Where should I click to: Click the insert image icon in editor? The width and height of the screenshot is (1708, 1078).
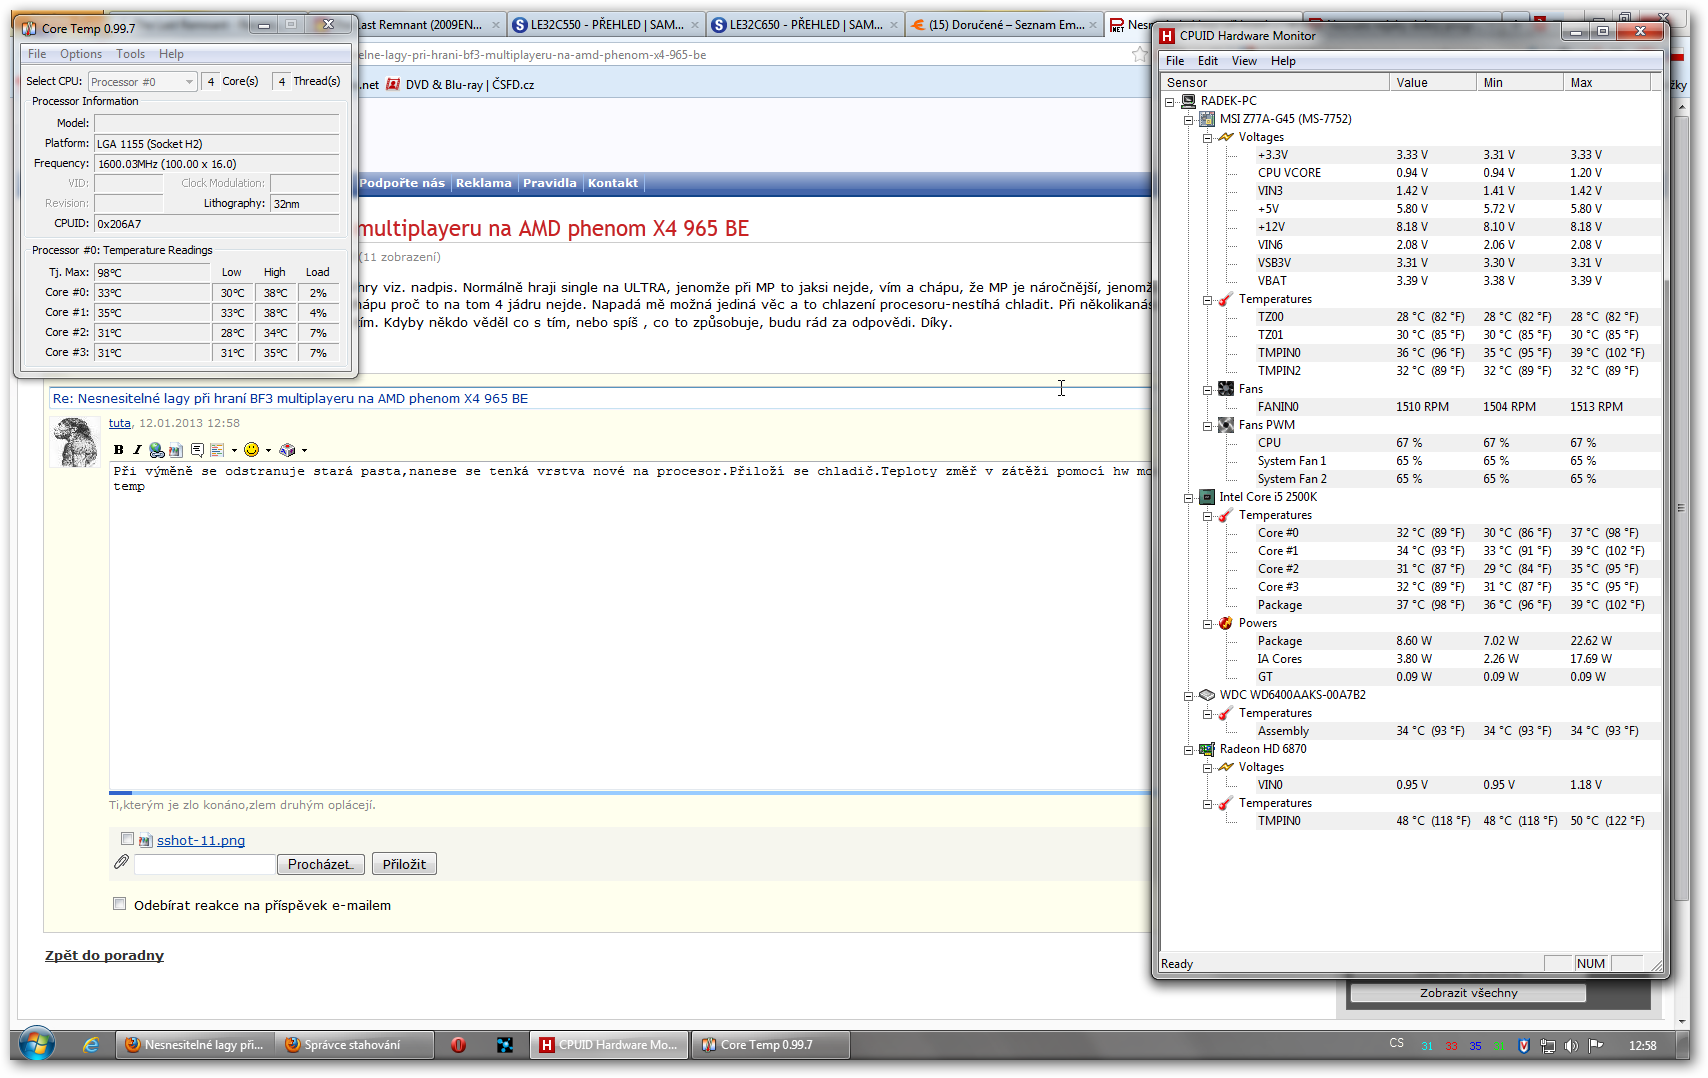(176, 450)
